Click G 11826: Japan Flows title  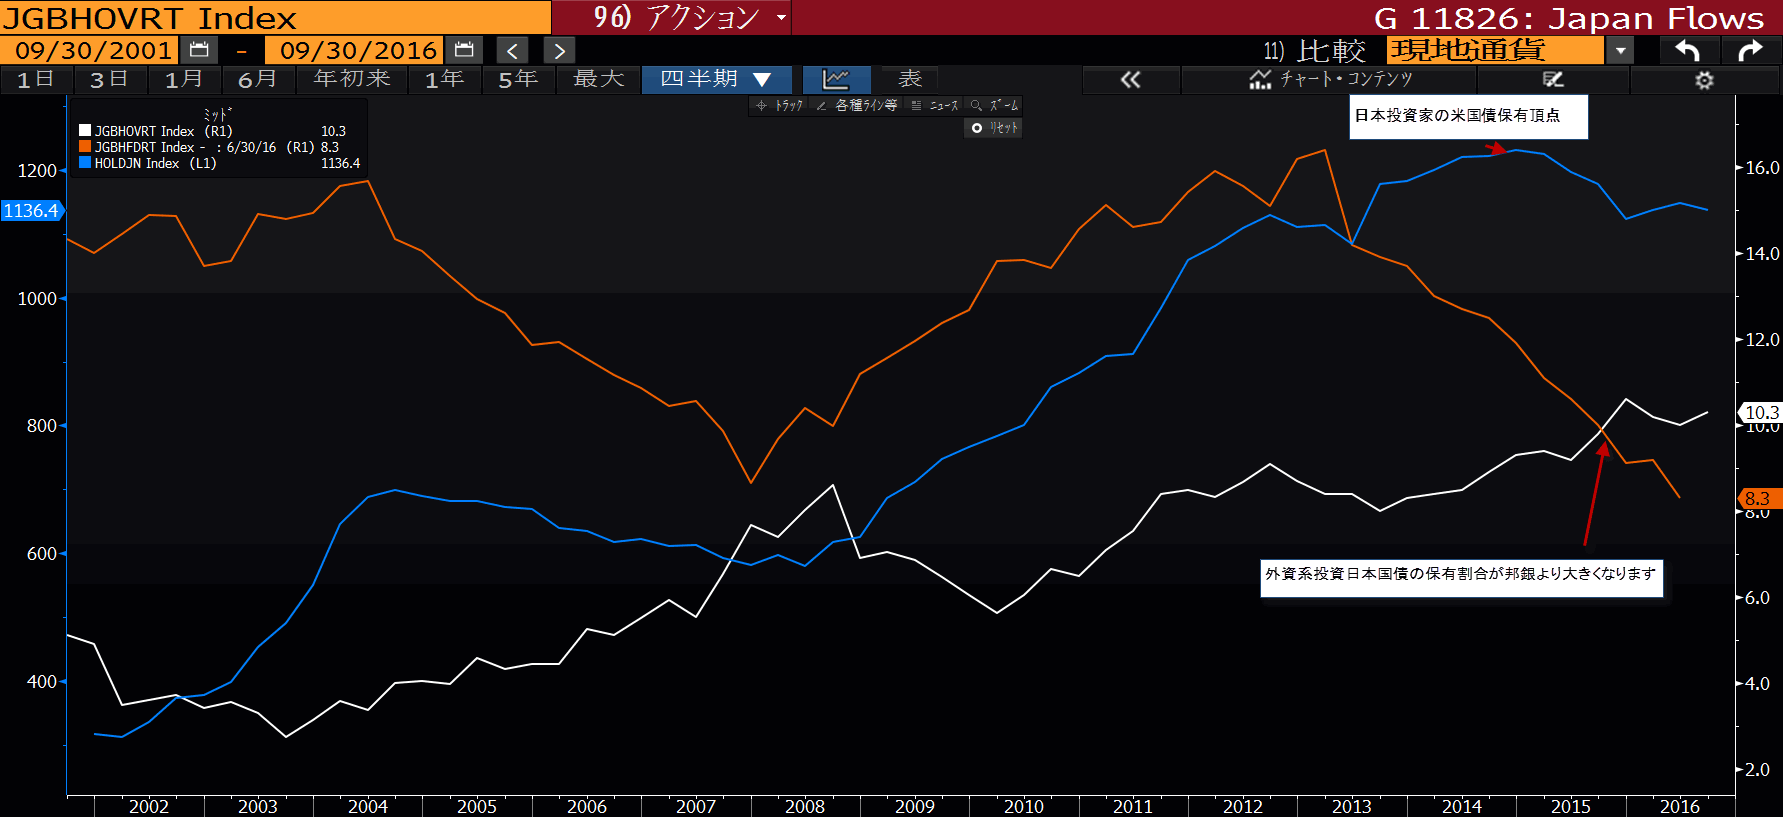[x=1569, y=18]
